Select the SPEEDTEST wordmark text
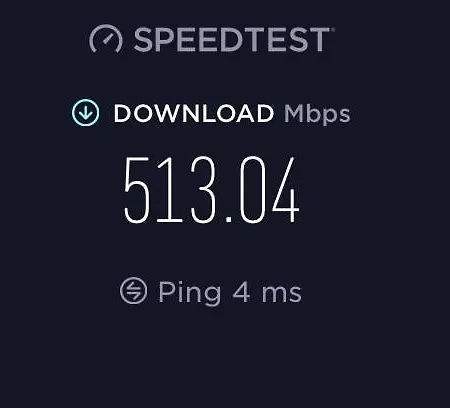Viewport: 450px width, 408px height. (231, 40)
